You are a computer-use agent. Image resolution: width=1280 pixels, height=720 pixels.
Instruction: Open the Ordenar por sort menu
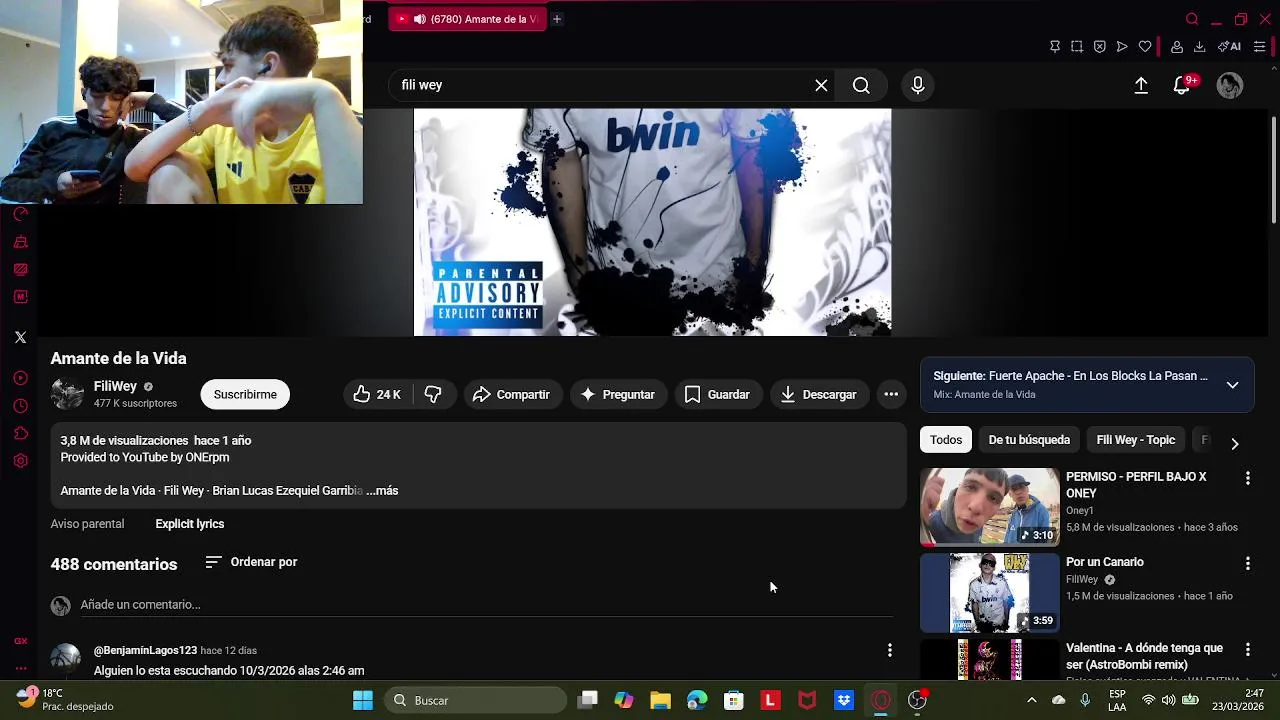click(x=251, y=562)
